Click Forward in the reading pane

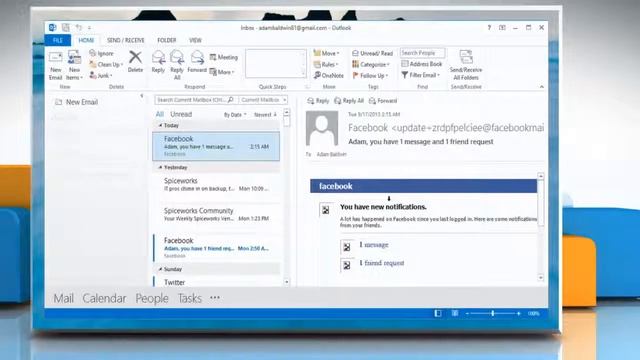pyautogui.click(x=383, y=101)
